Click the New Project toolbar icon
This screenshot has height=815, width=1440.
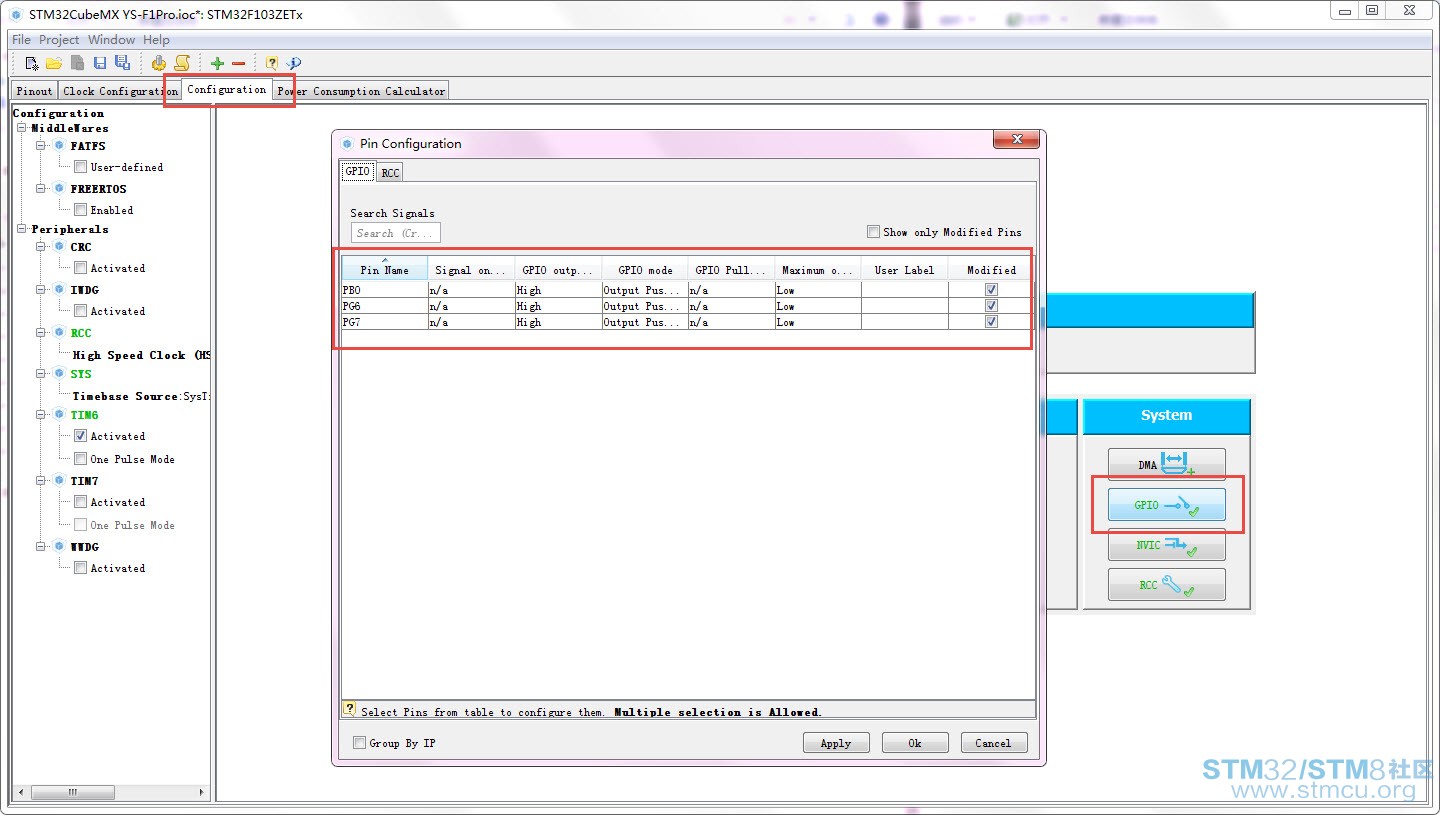pyautogui.click(x=32, y=63)
